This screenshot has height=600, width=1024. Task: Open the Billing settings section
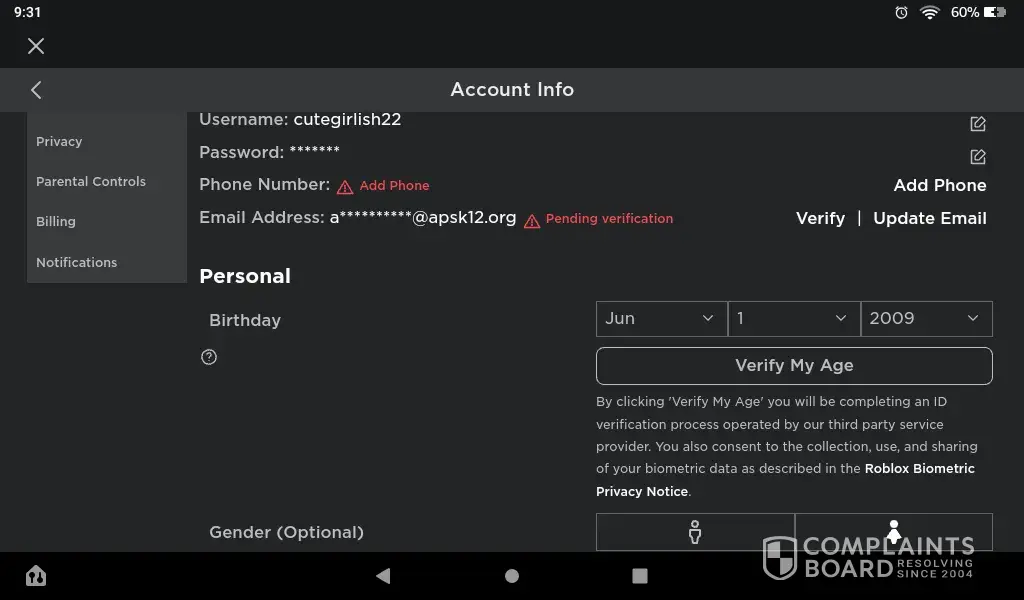(x=56, y=222)
